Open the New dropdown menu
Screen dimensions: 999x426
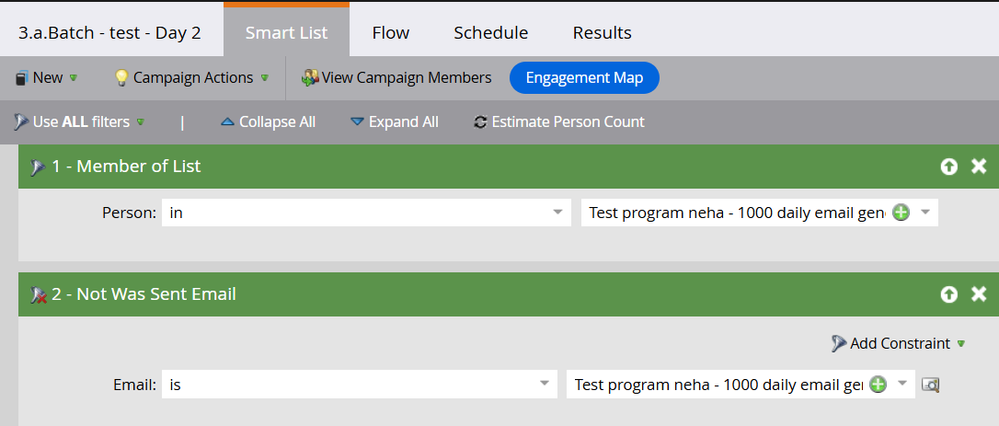coord(46,78)
